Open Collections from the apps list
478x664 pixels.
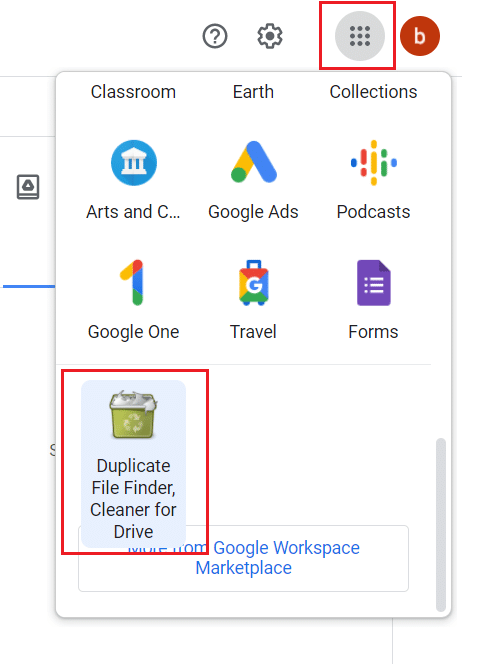pyautogui.click(x=373, y=92)
